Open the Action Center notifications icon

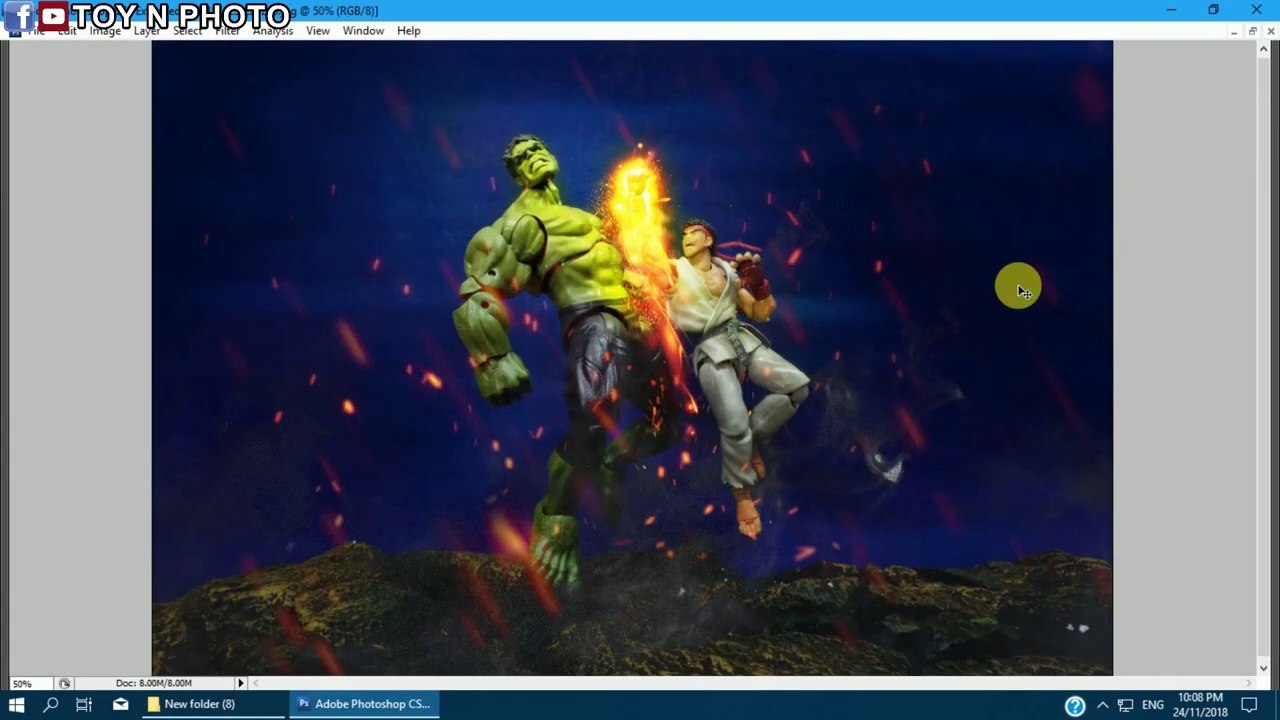[x=1249, y=705]
